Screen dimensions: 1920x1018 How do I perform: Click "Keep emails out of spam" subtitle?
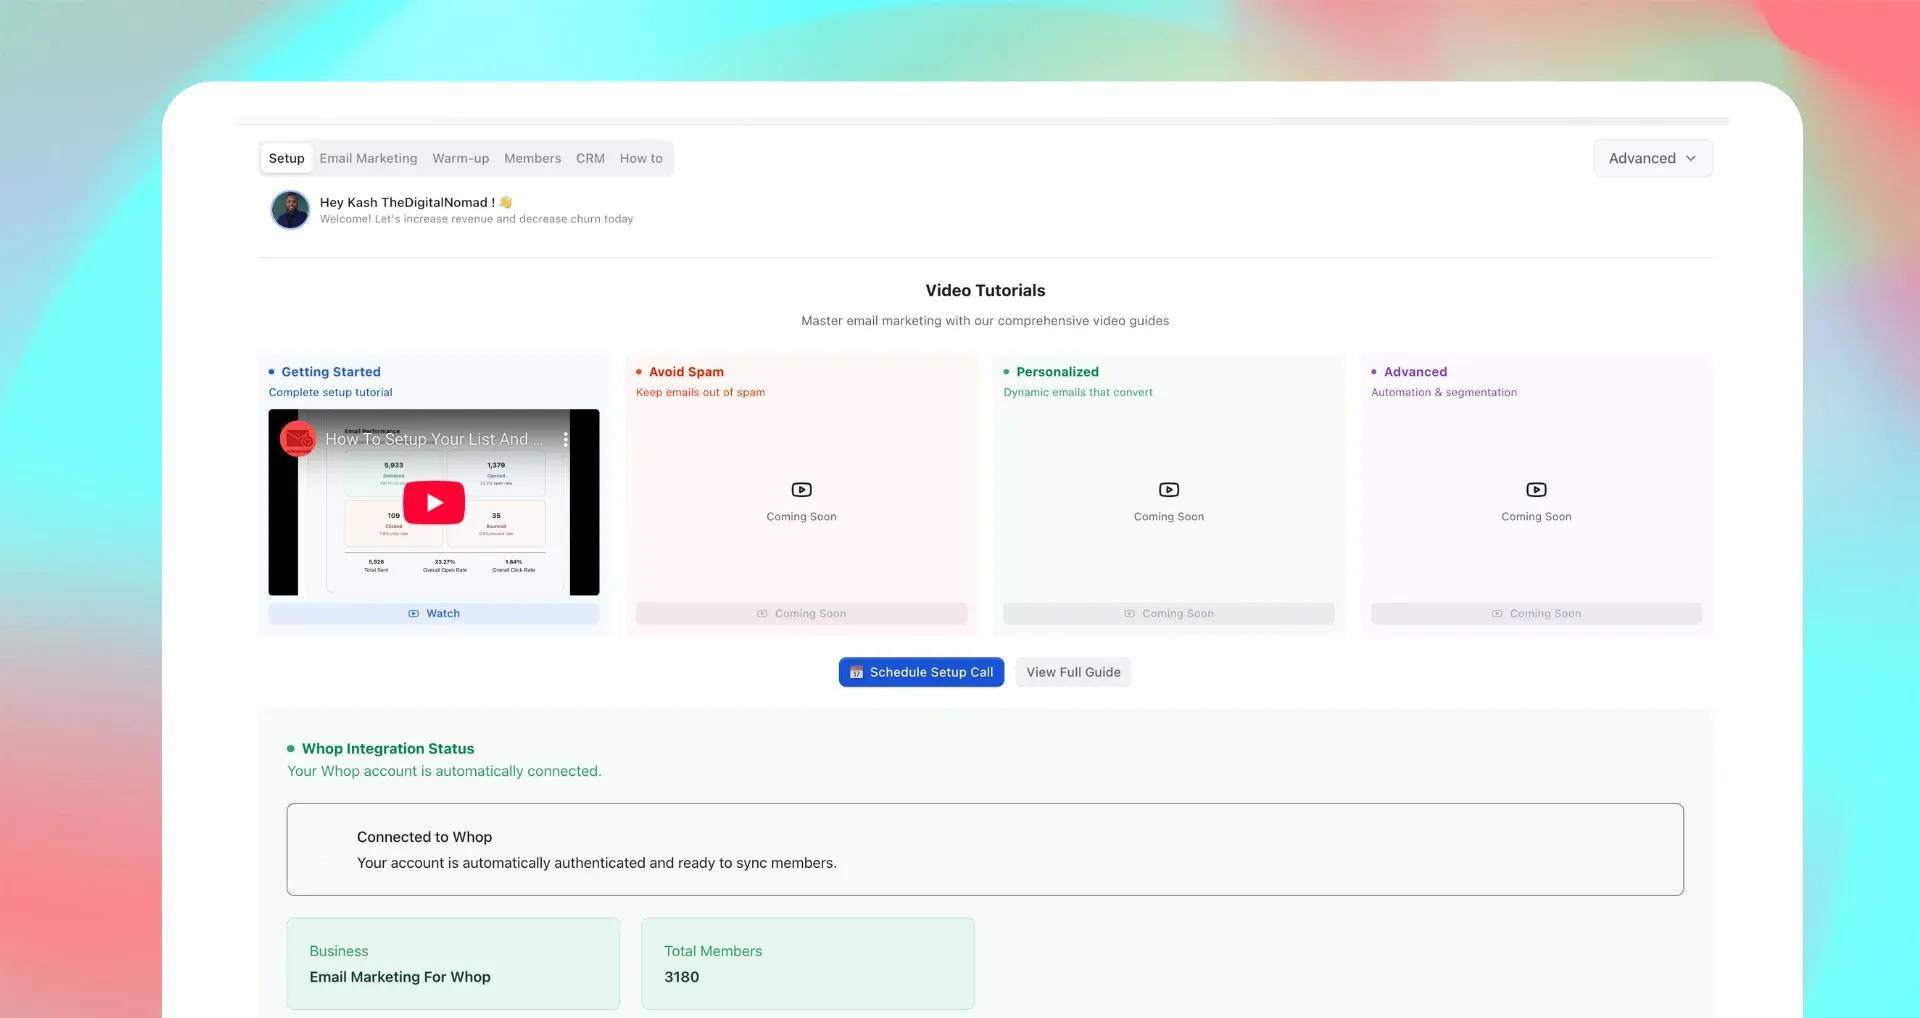[x=700, y=393]
